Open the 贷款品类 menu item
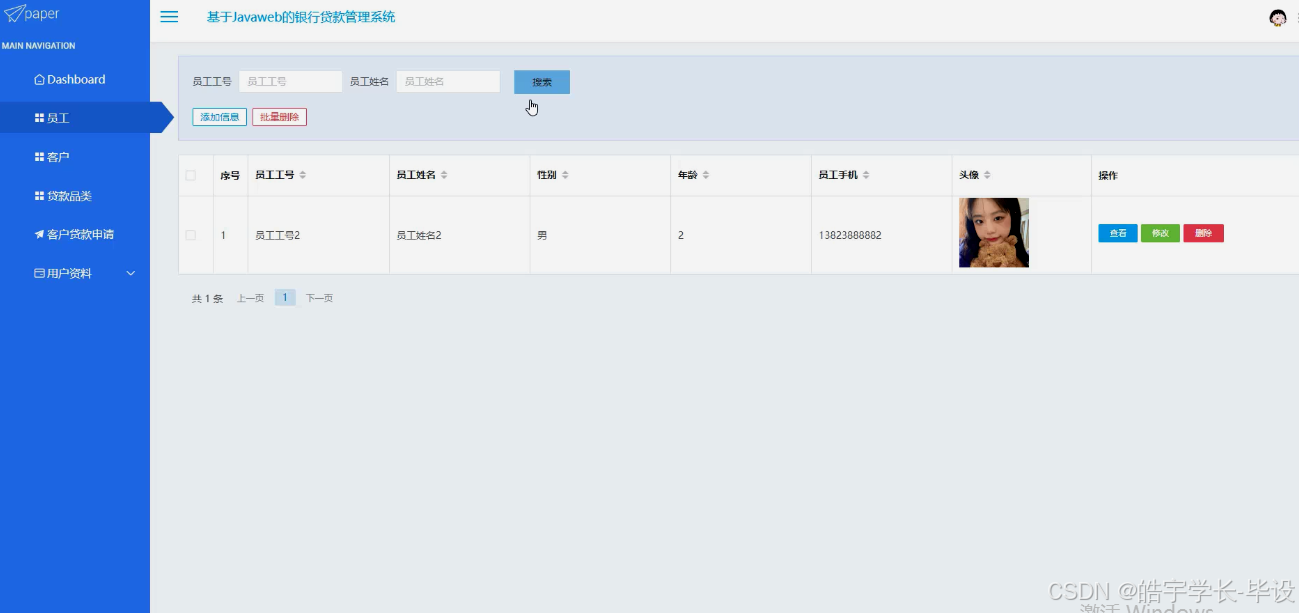Image resolution: width=1299 pixels, height=613 pixels. tap(75, 196)
